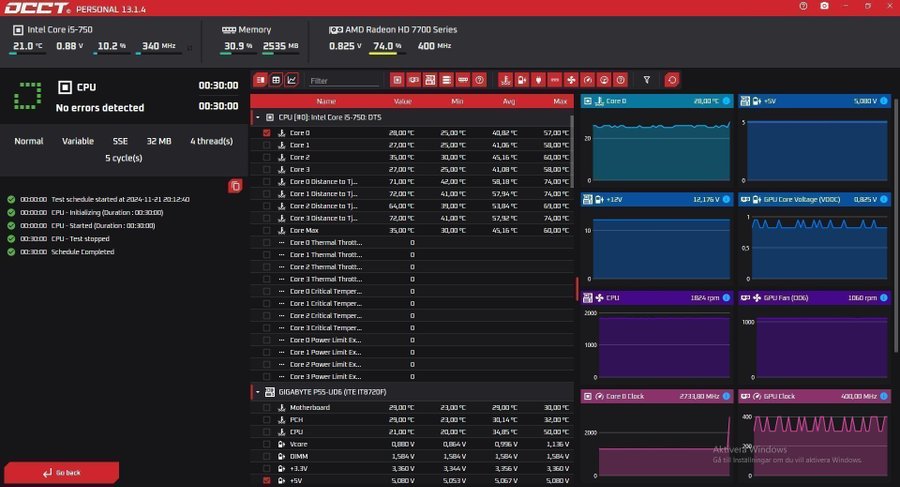900x487 pixels.
Task: Switch to the table-only view icon
Action: [x=276, y=80]
